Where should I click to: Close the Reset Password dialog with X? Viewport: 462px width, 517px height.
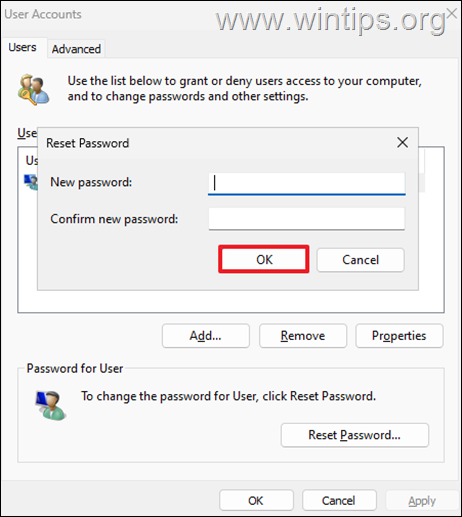point(402,142)
